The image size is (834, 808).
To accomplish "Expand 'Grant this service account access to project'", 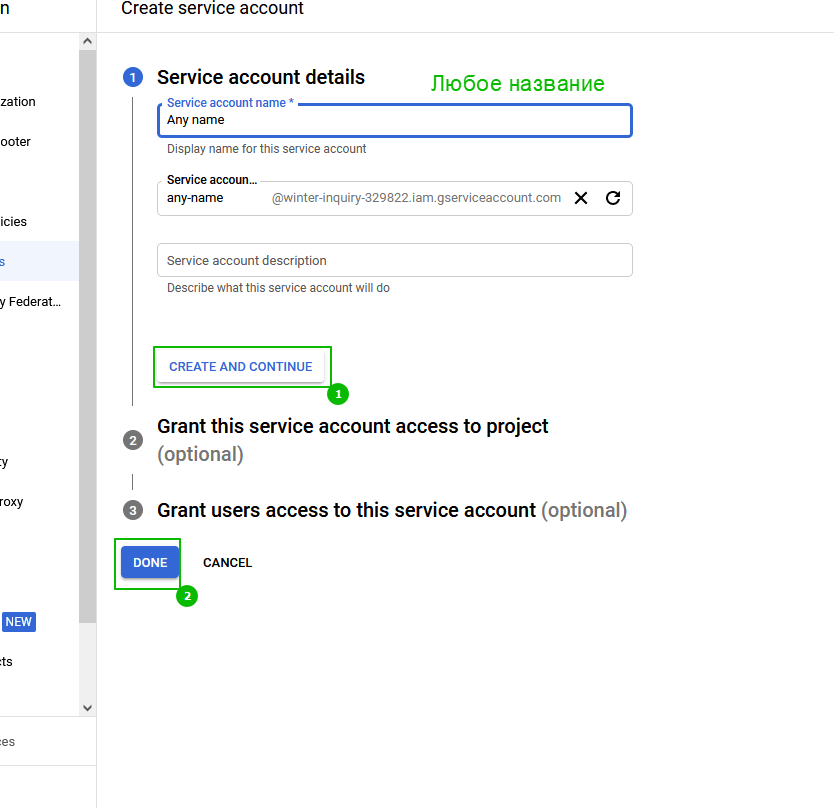I will pyautogui.click(x=352, y=427).
